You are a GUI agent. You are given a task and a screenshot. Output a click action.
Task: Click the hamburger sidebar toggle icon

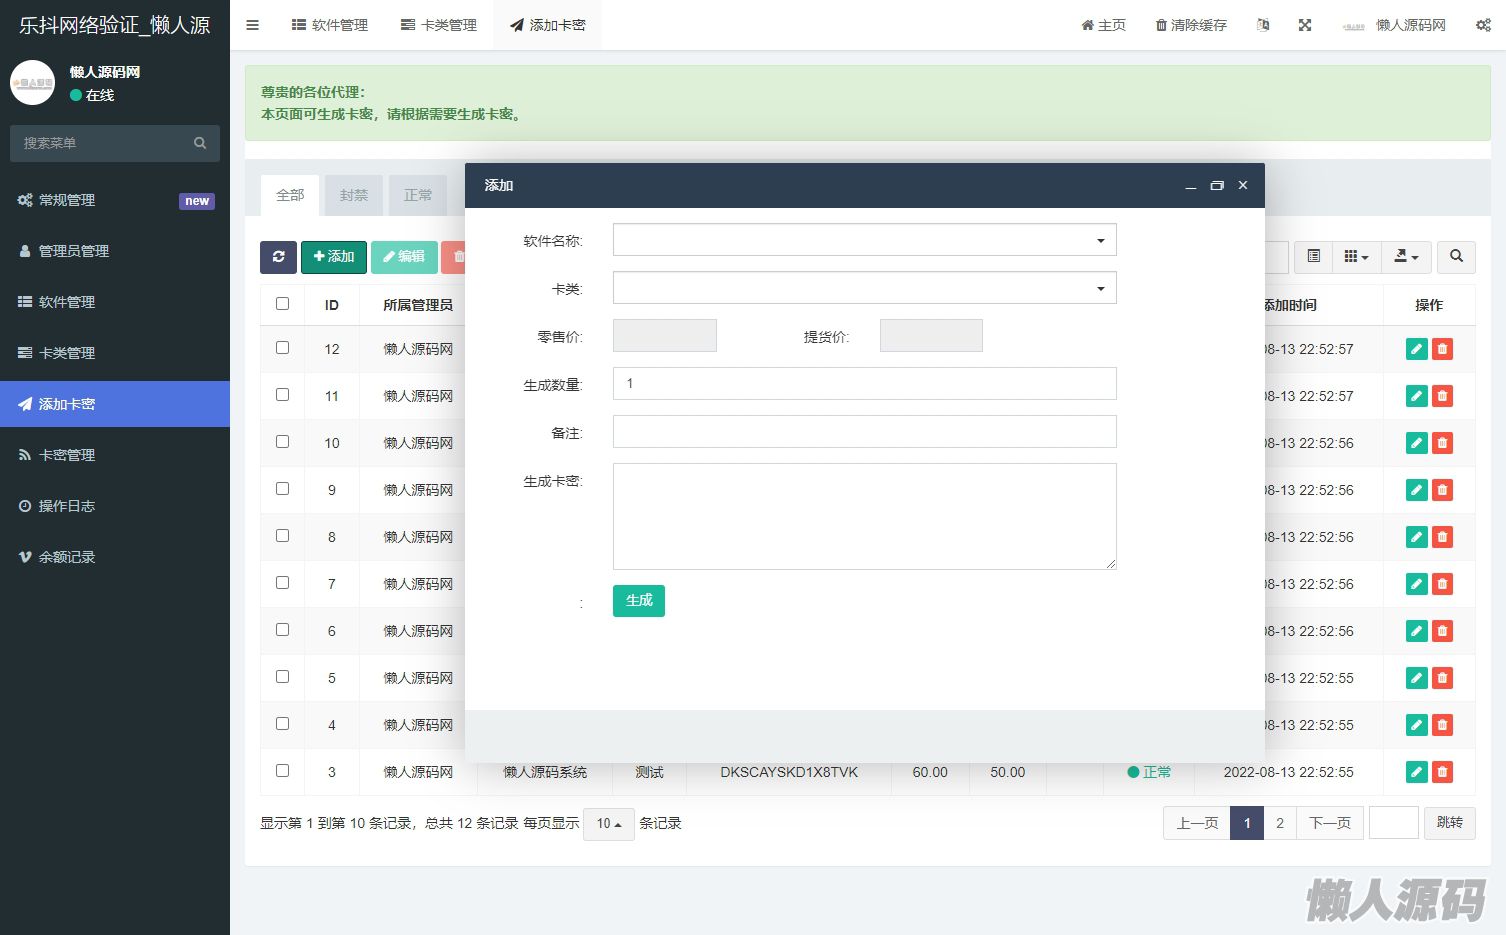(x=252, y=25)
